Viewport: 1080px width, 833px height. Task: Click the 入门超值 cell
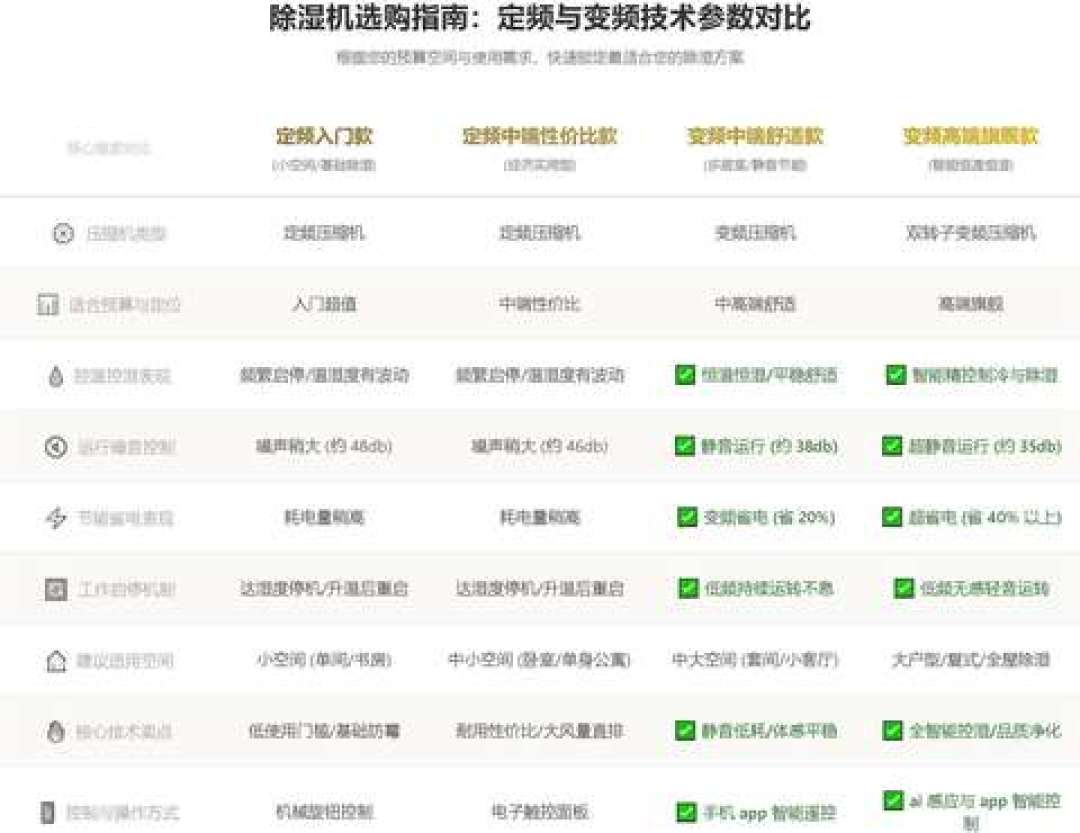(x=324, y=304)
